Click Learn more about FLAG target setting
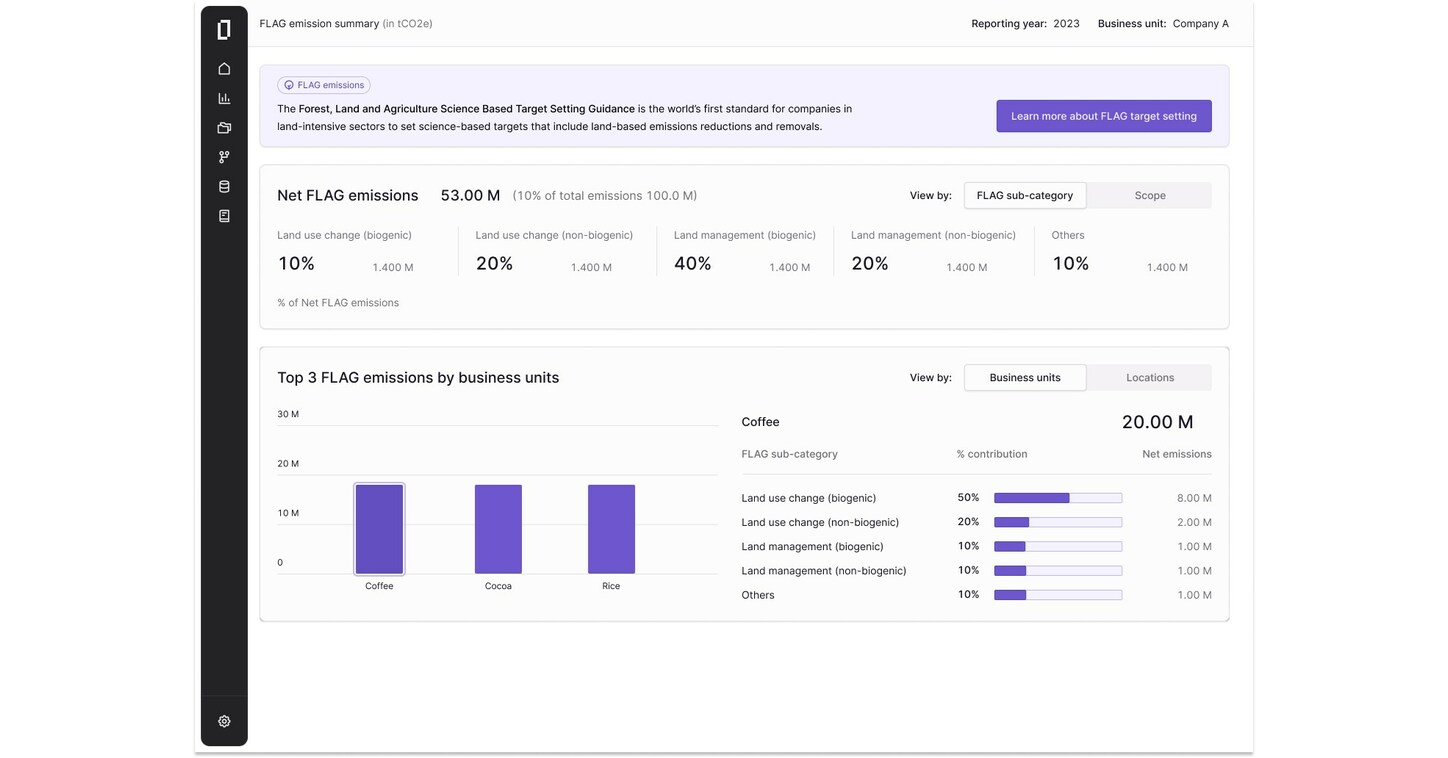 [1103, 116]
